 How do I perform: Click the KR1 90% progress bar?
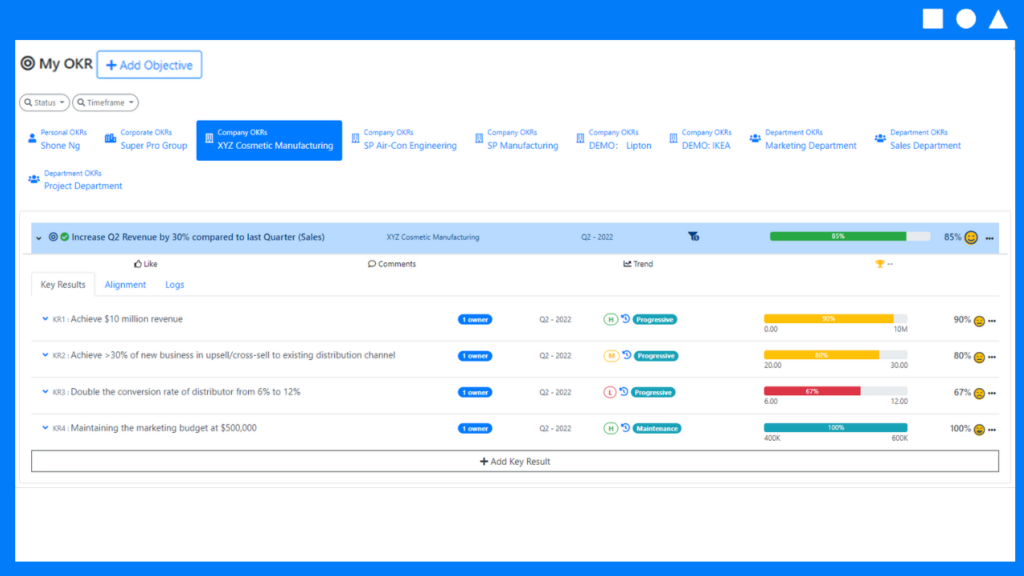(x=835, y=319)
